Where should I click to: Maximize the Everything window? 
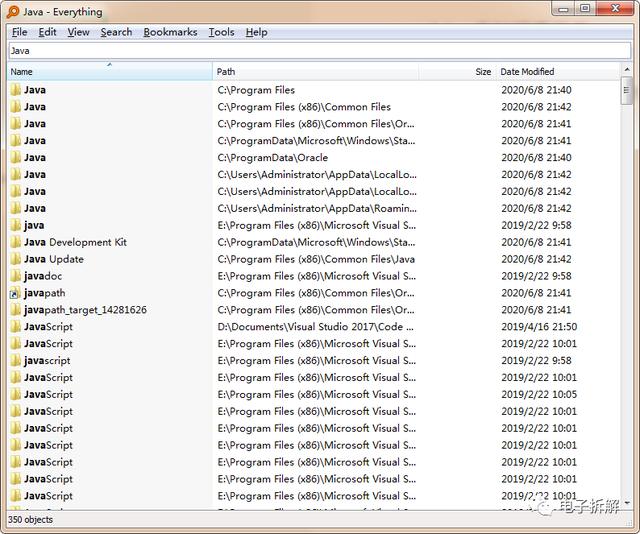(585, 9)
